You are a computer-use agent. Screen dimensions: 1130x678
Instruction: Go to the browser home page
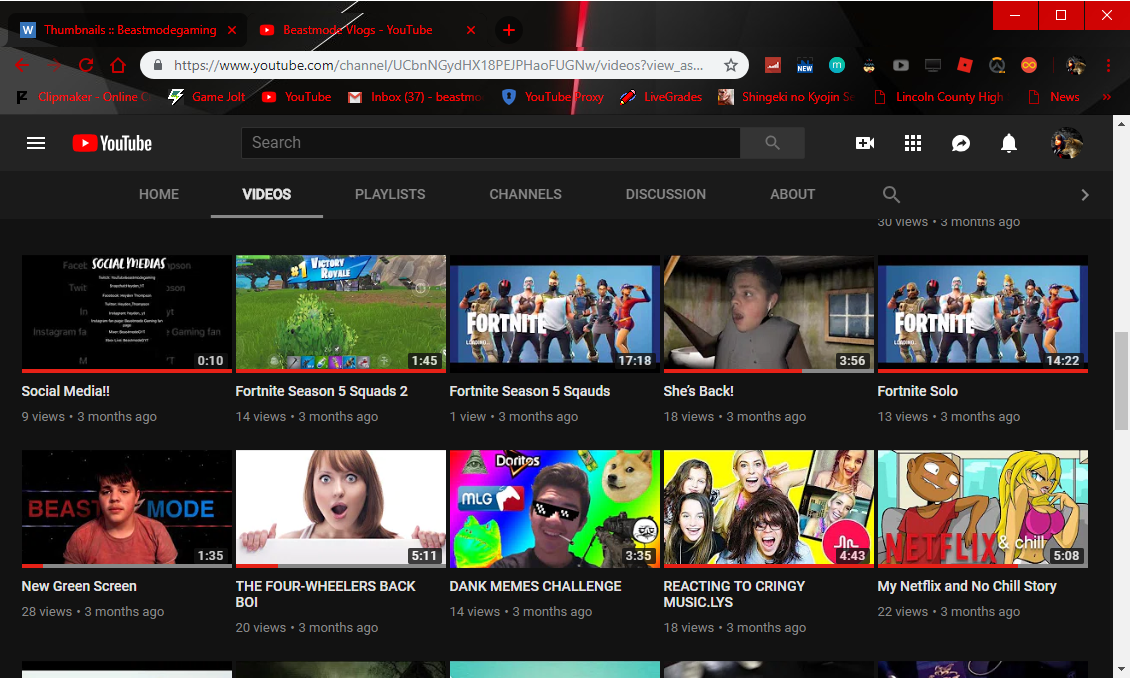[118, 66]
